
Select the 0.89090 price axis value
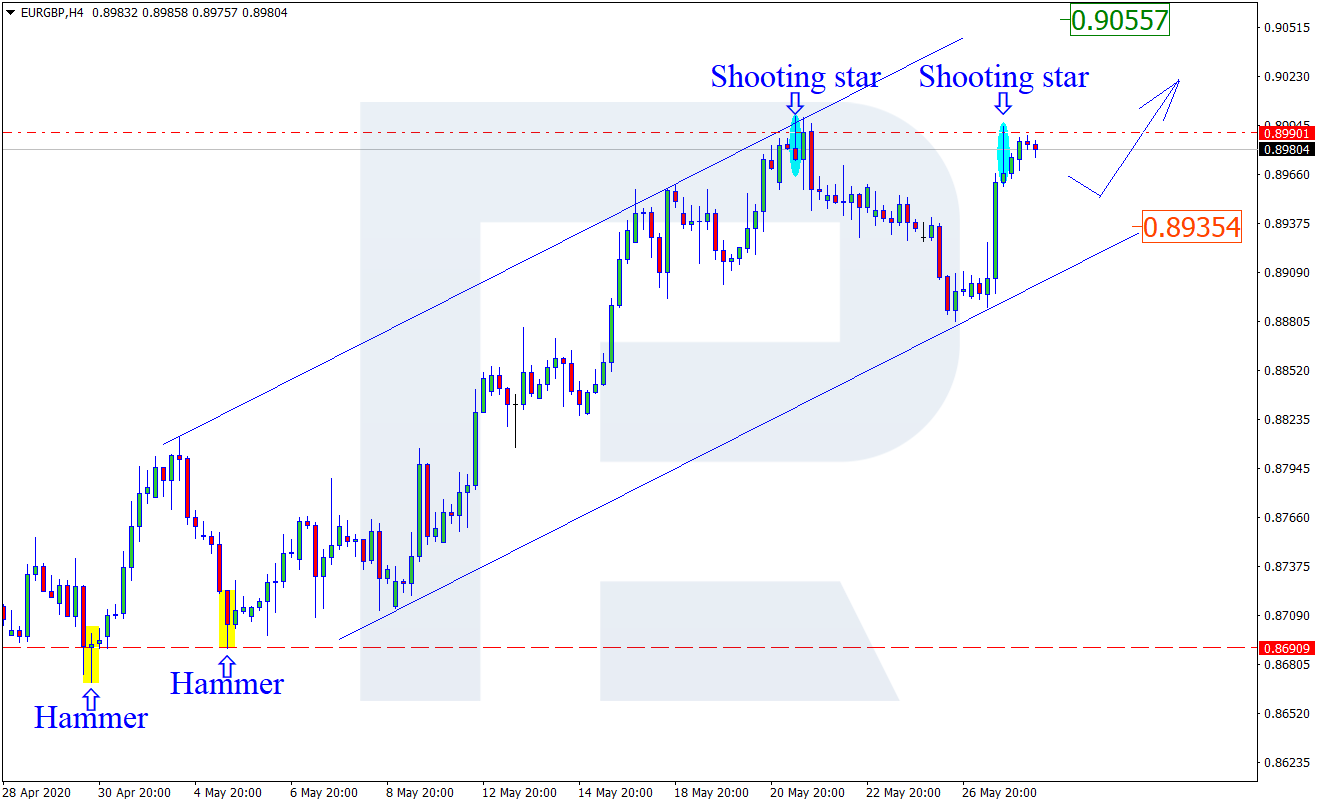[1286, 272]
